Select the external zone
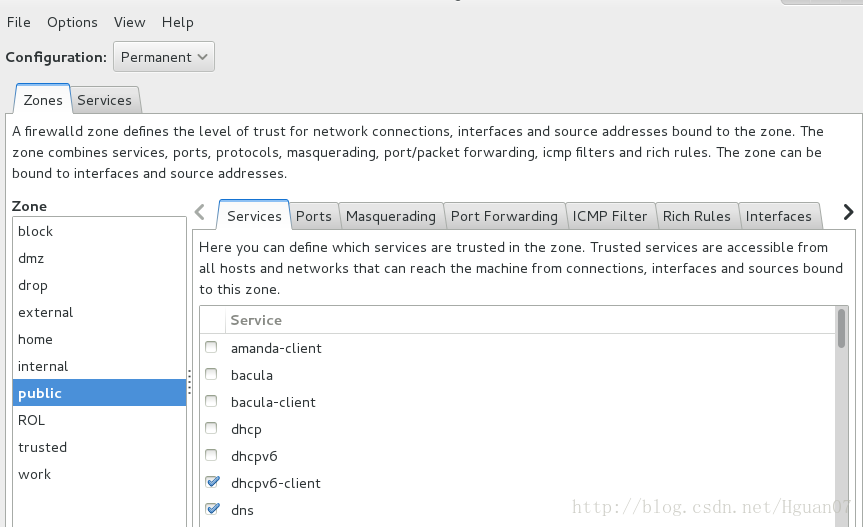 point(100,312)
